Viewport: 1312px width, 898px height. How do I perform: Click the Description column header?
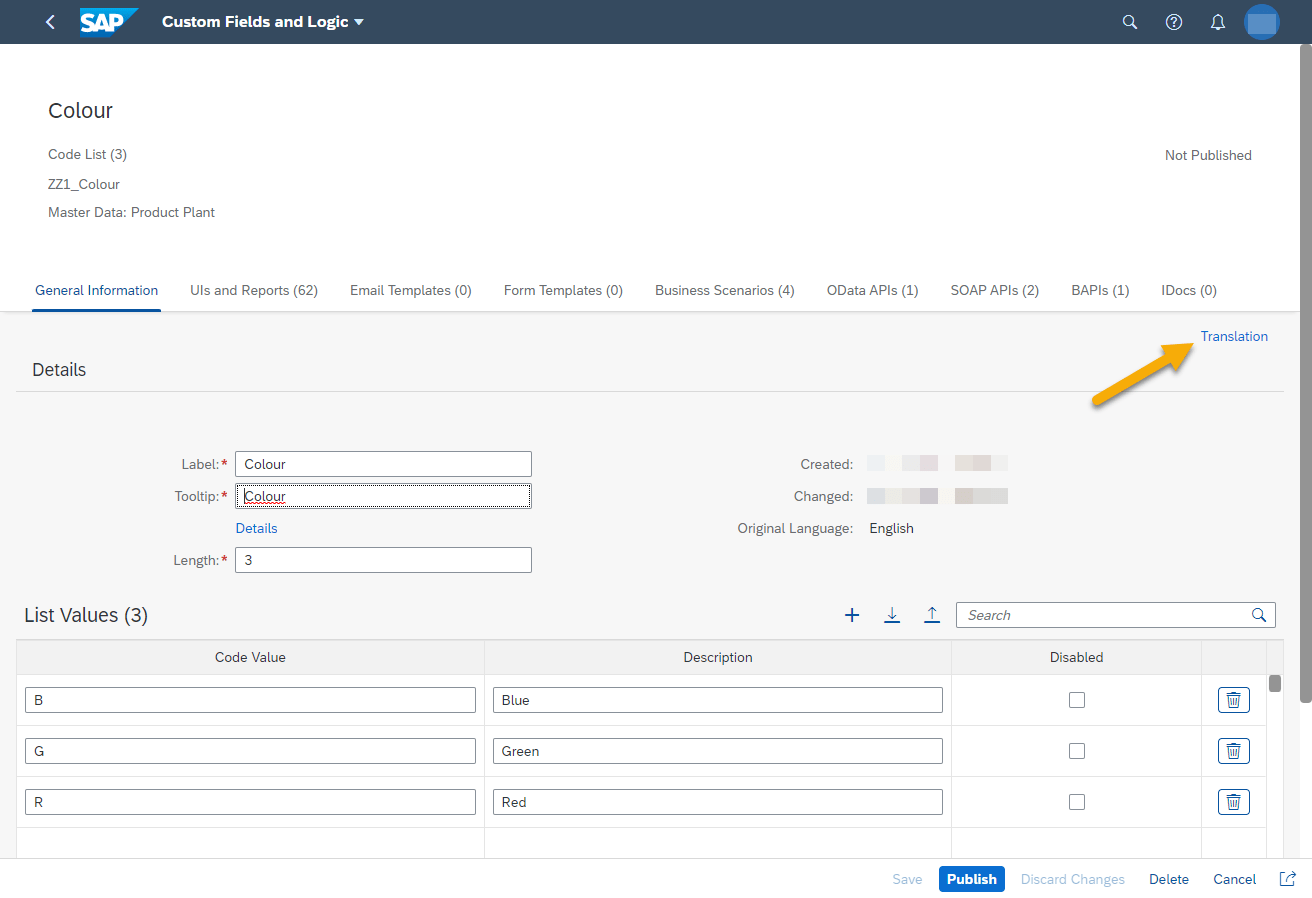(718, 657)
